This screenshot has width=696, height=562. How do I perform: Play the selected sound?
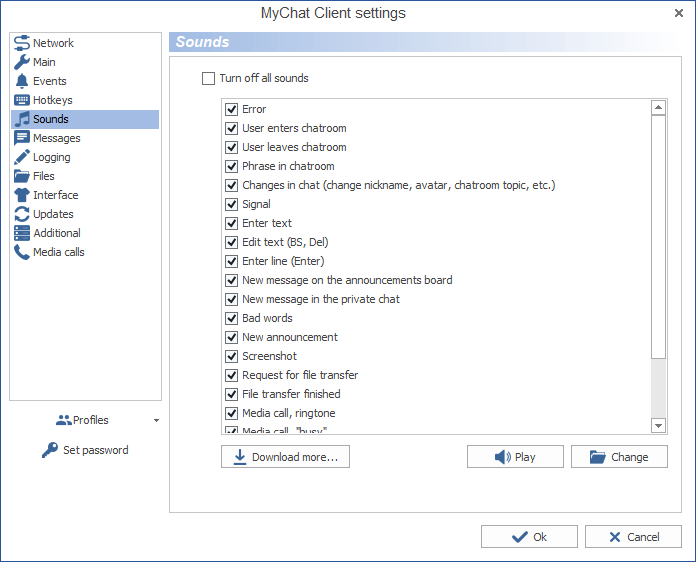click(515, 457)
